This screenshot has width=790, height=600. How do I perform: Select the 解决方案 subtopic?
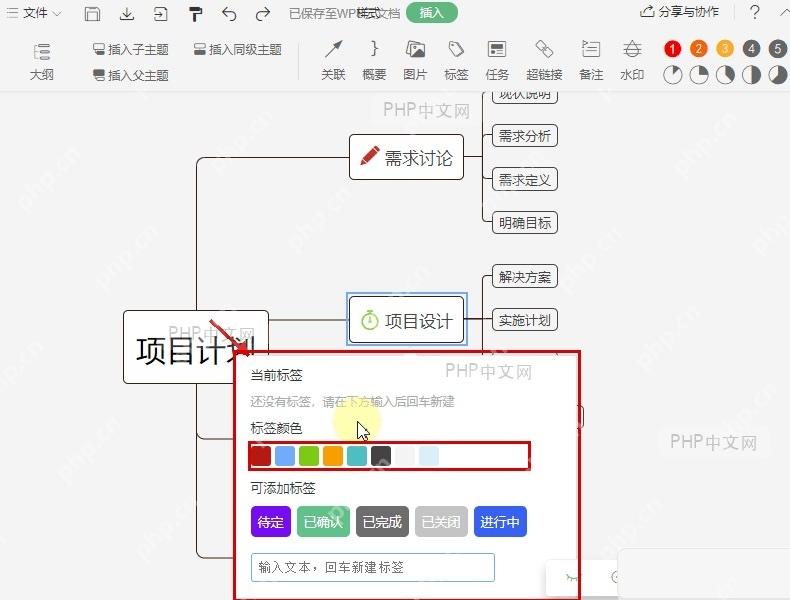pyautogui.click(x=524, y=277)
